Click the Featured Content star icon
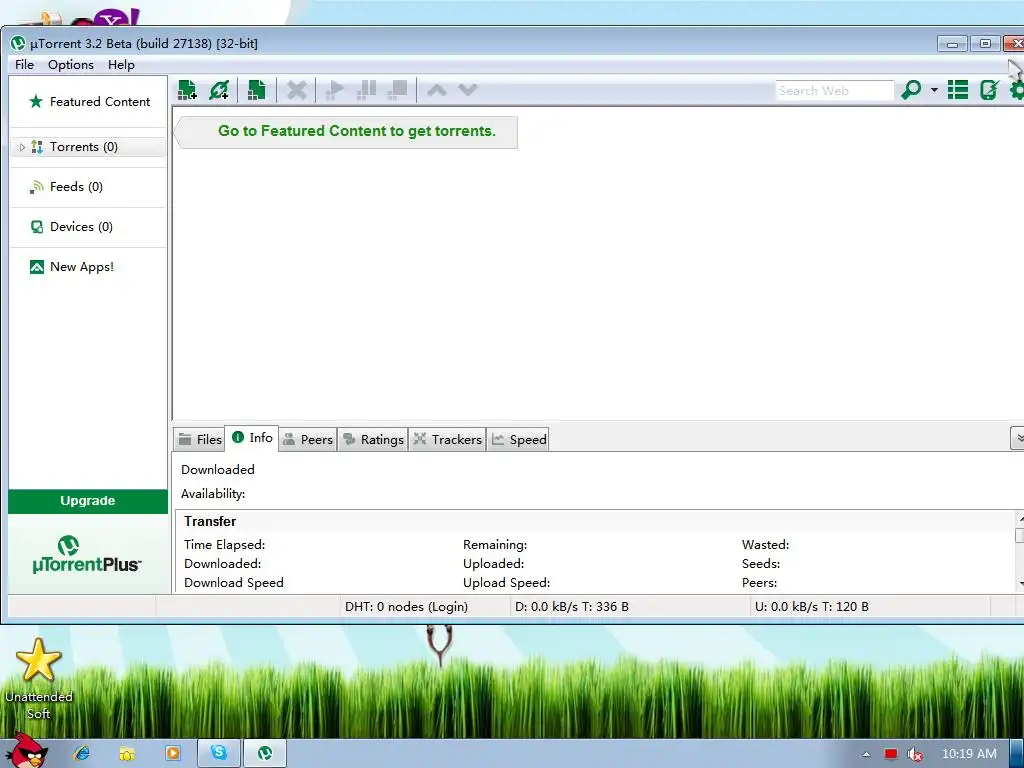1024x768 pixels. (36, 101)
